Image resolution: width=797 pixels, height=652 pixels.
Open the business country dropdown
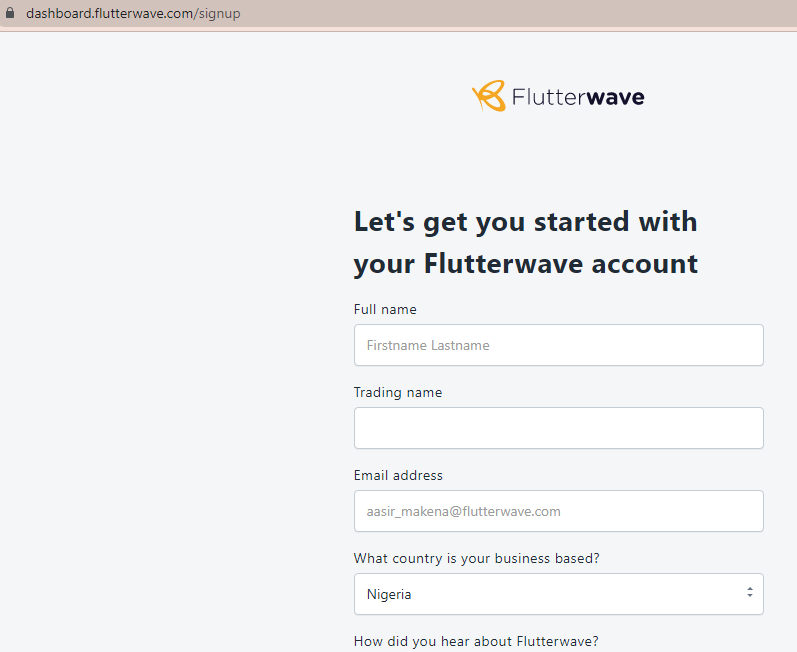click(558, 594)
